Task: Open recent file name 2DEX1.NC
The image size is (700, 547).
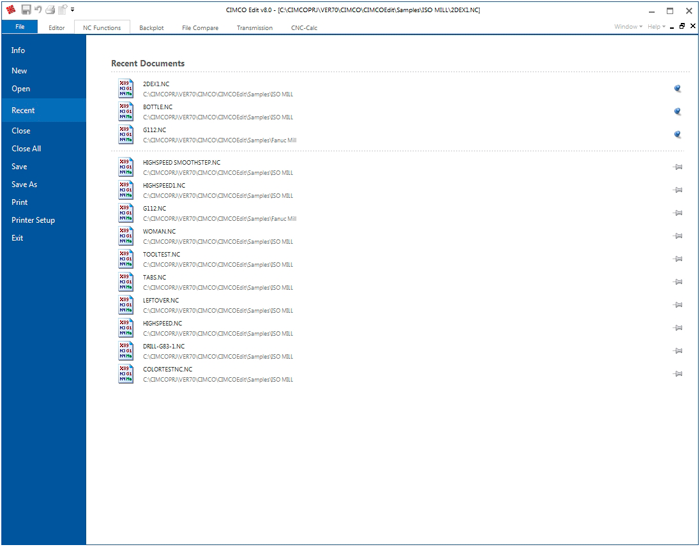Action: point(156,84)
